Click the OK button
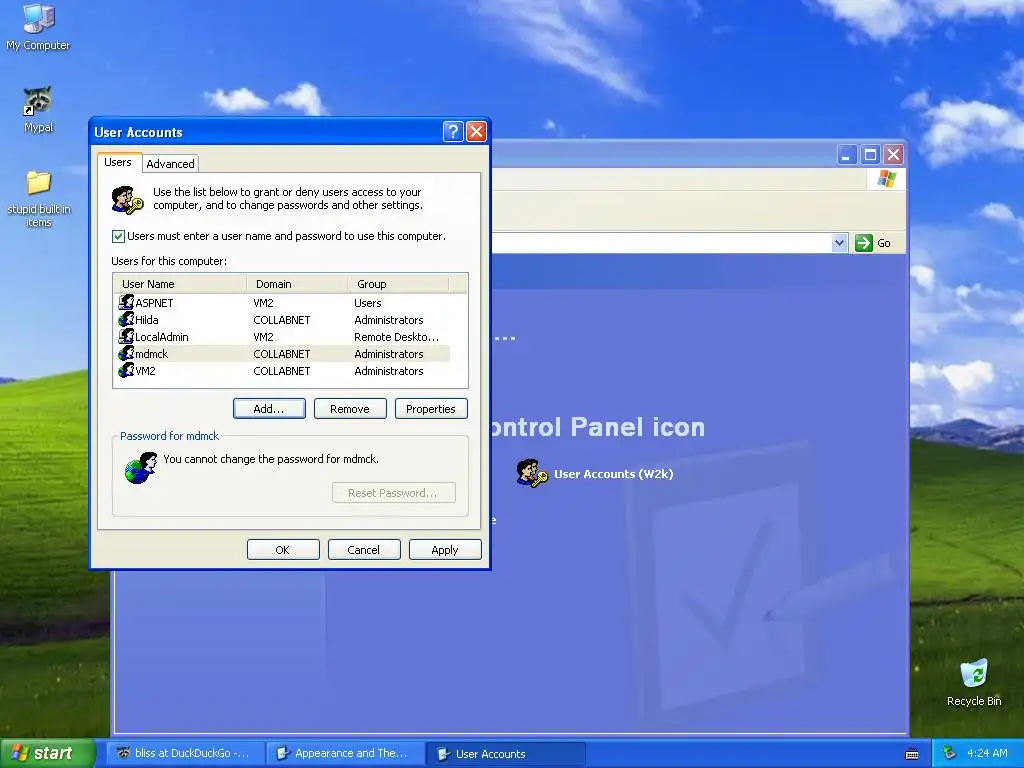 click(x=283, y=550)
